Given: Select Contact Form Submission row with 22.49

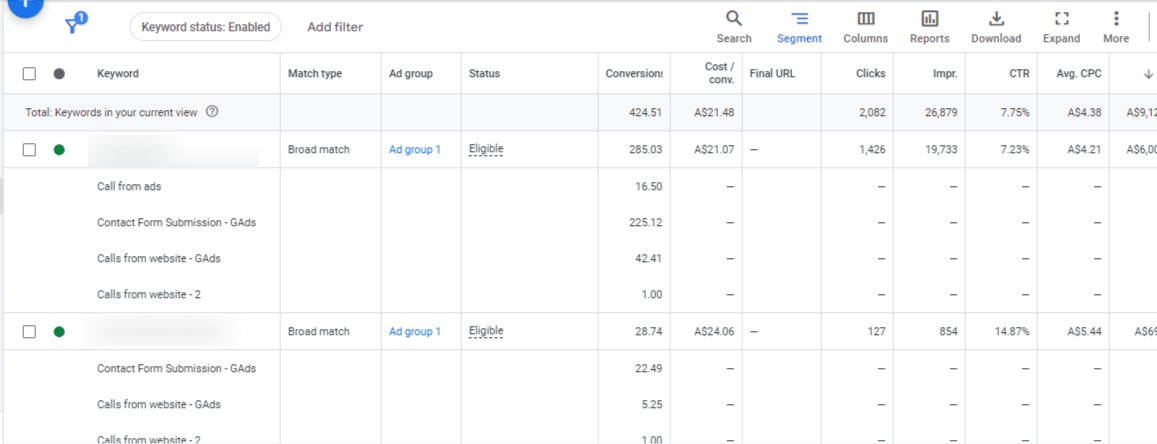Looking at the screenshot, I should pos(176,368).
